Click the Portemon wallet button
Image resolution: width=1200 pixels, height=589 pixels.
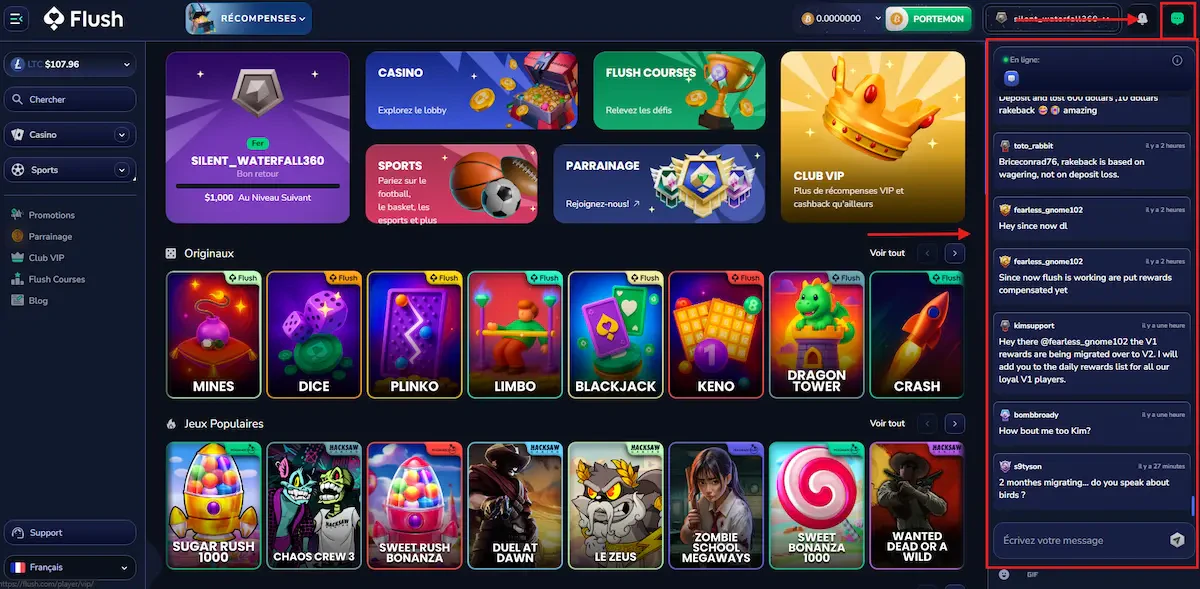(x=928, y=18)
